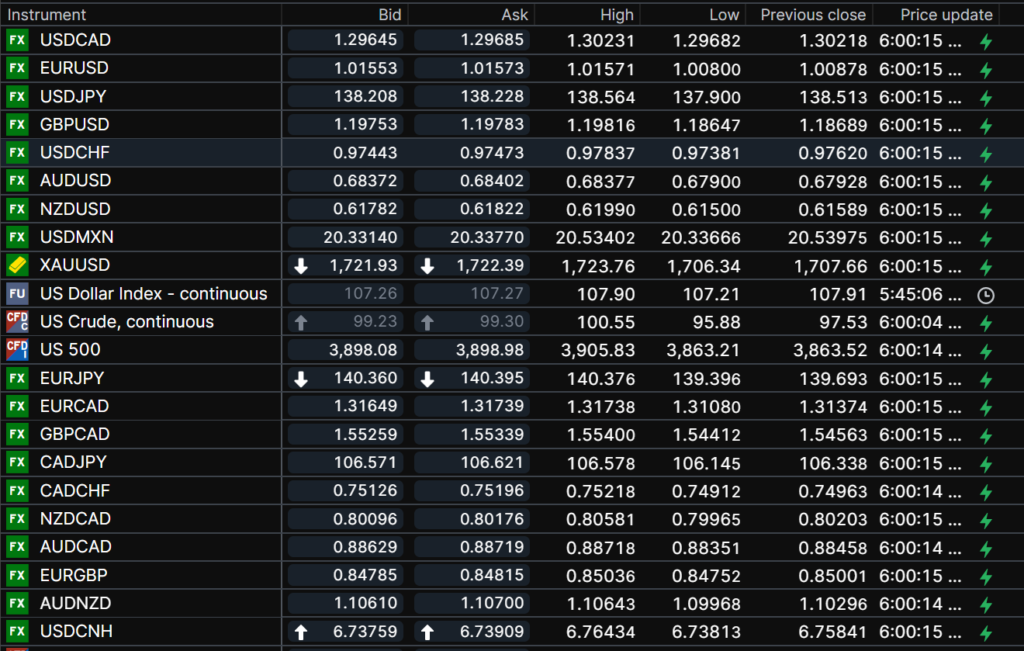
Task: Click the Price update column header
Action: tap(945, 15)
